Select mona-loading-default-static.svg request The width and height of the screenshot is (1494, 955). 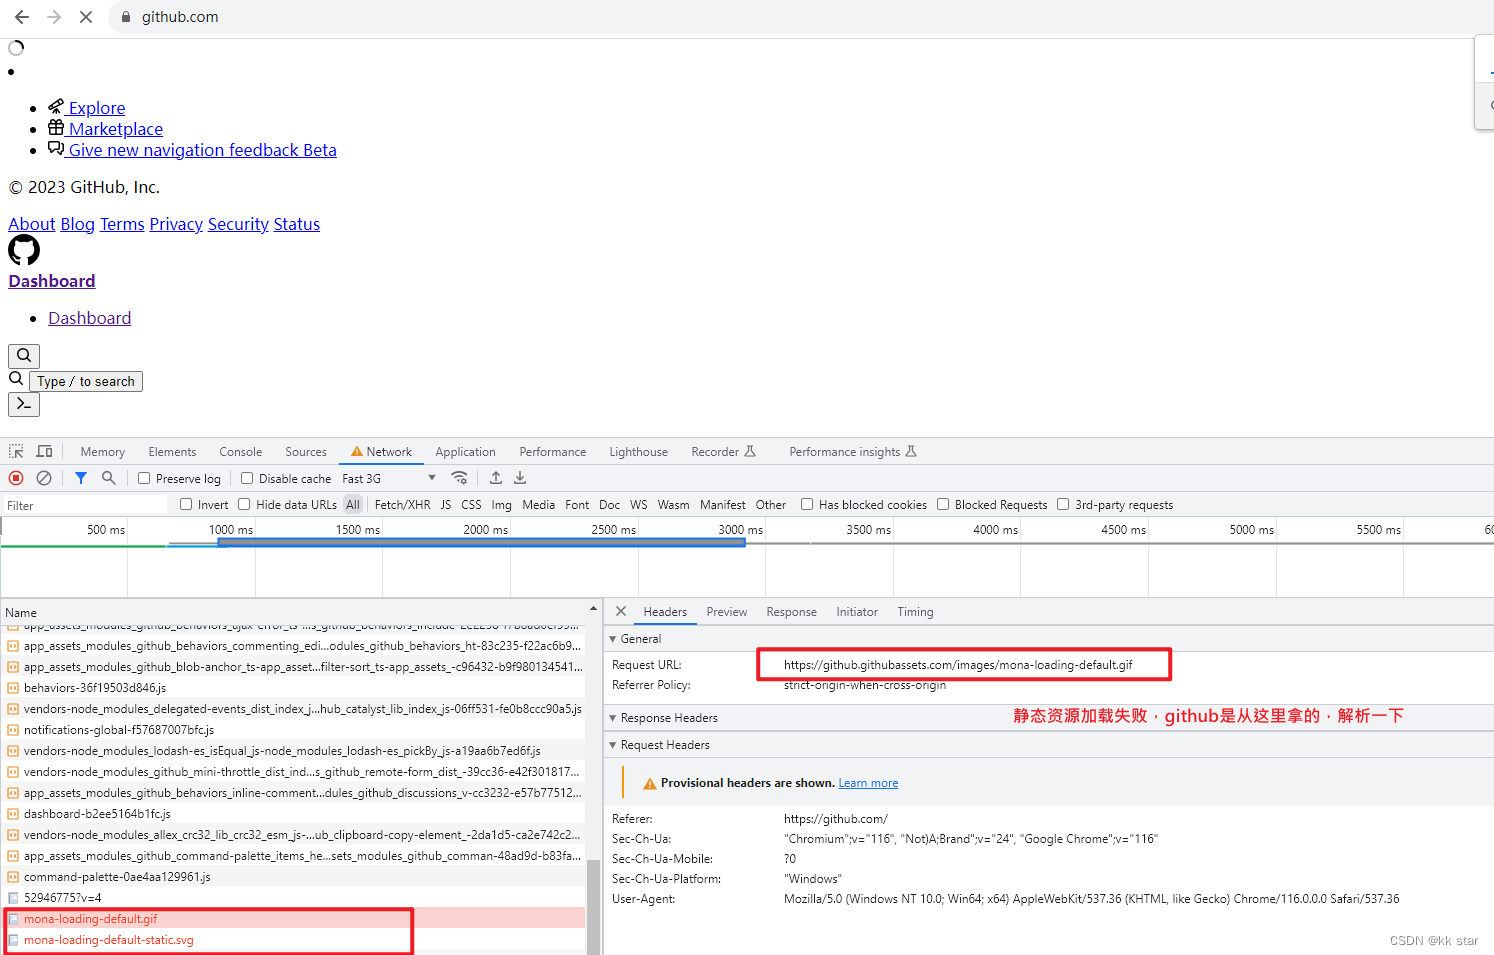pyautogui.click(x=293, y=940)
